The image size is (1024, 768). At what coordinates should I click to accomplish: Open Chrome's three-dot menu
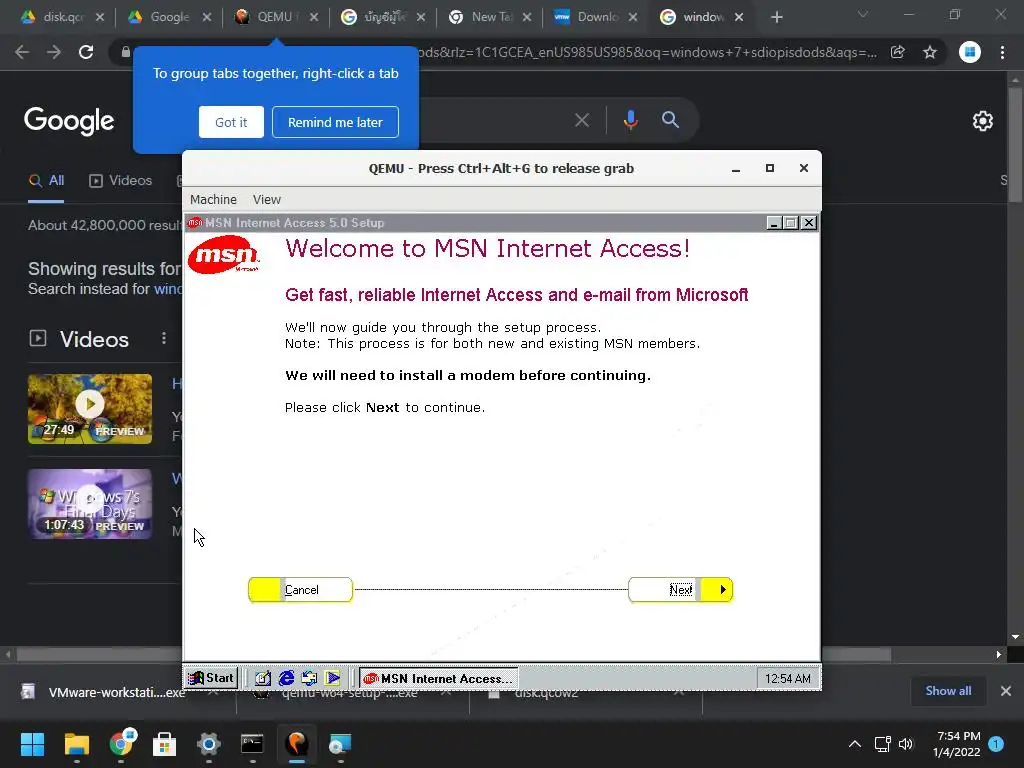1002,52
